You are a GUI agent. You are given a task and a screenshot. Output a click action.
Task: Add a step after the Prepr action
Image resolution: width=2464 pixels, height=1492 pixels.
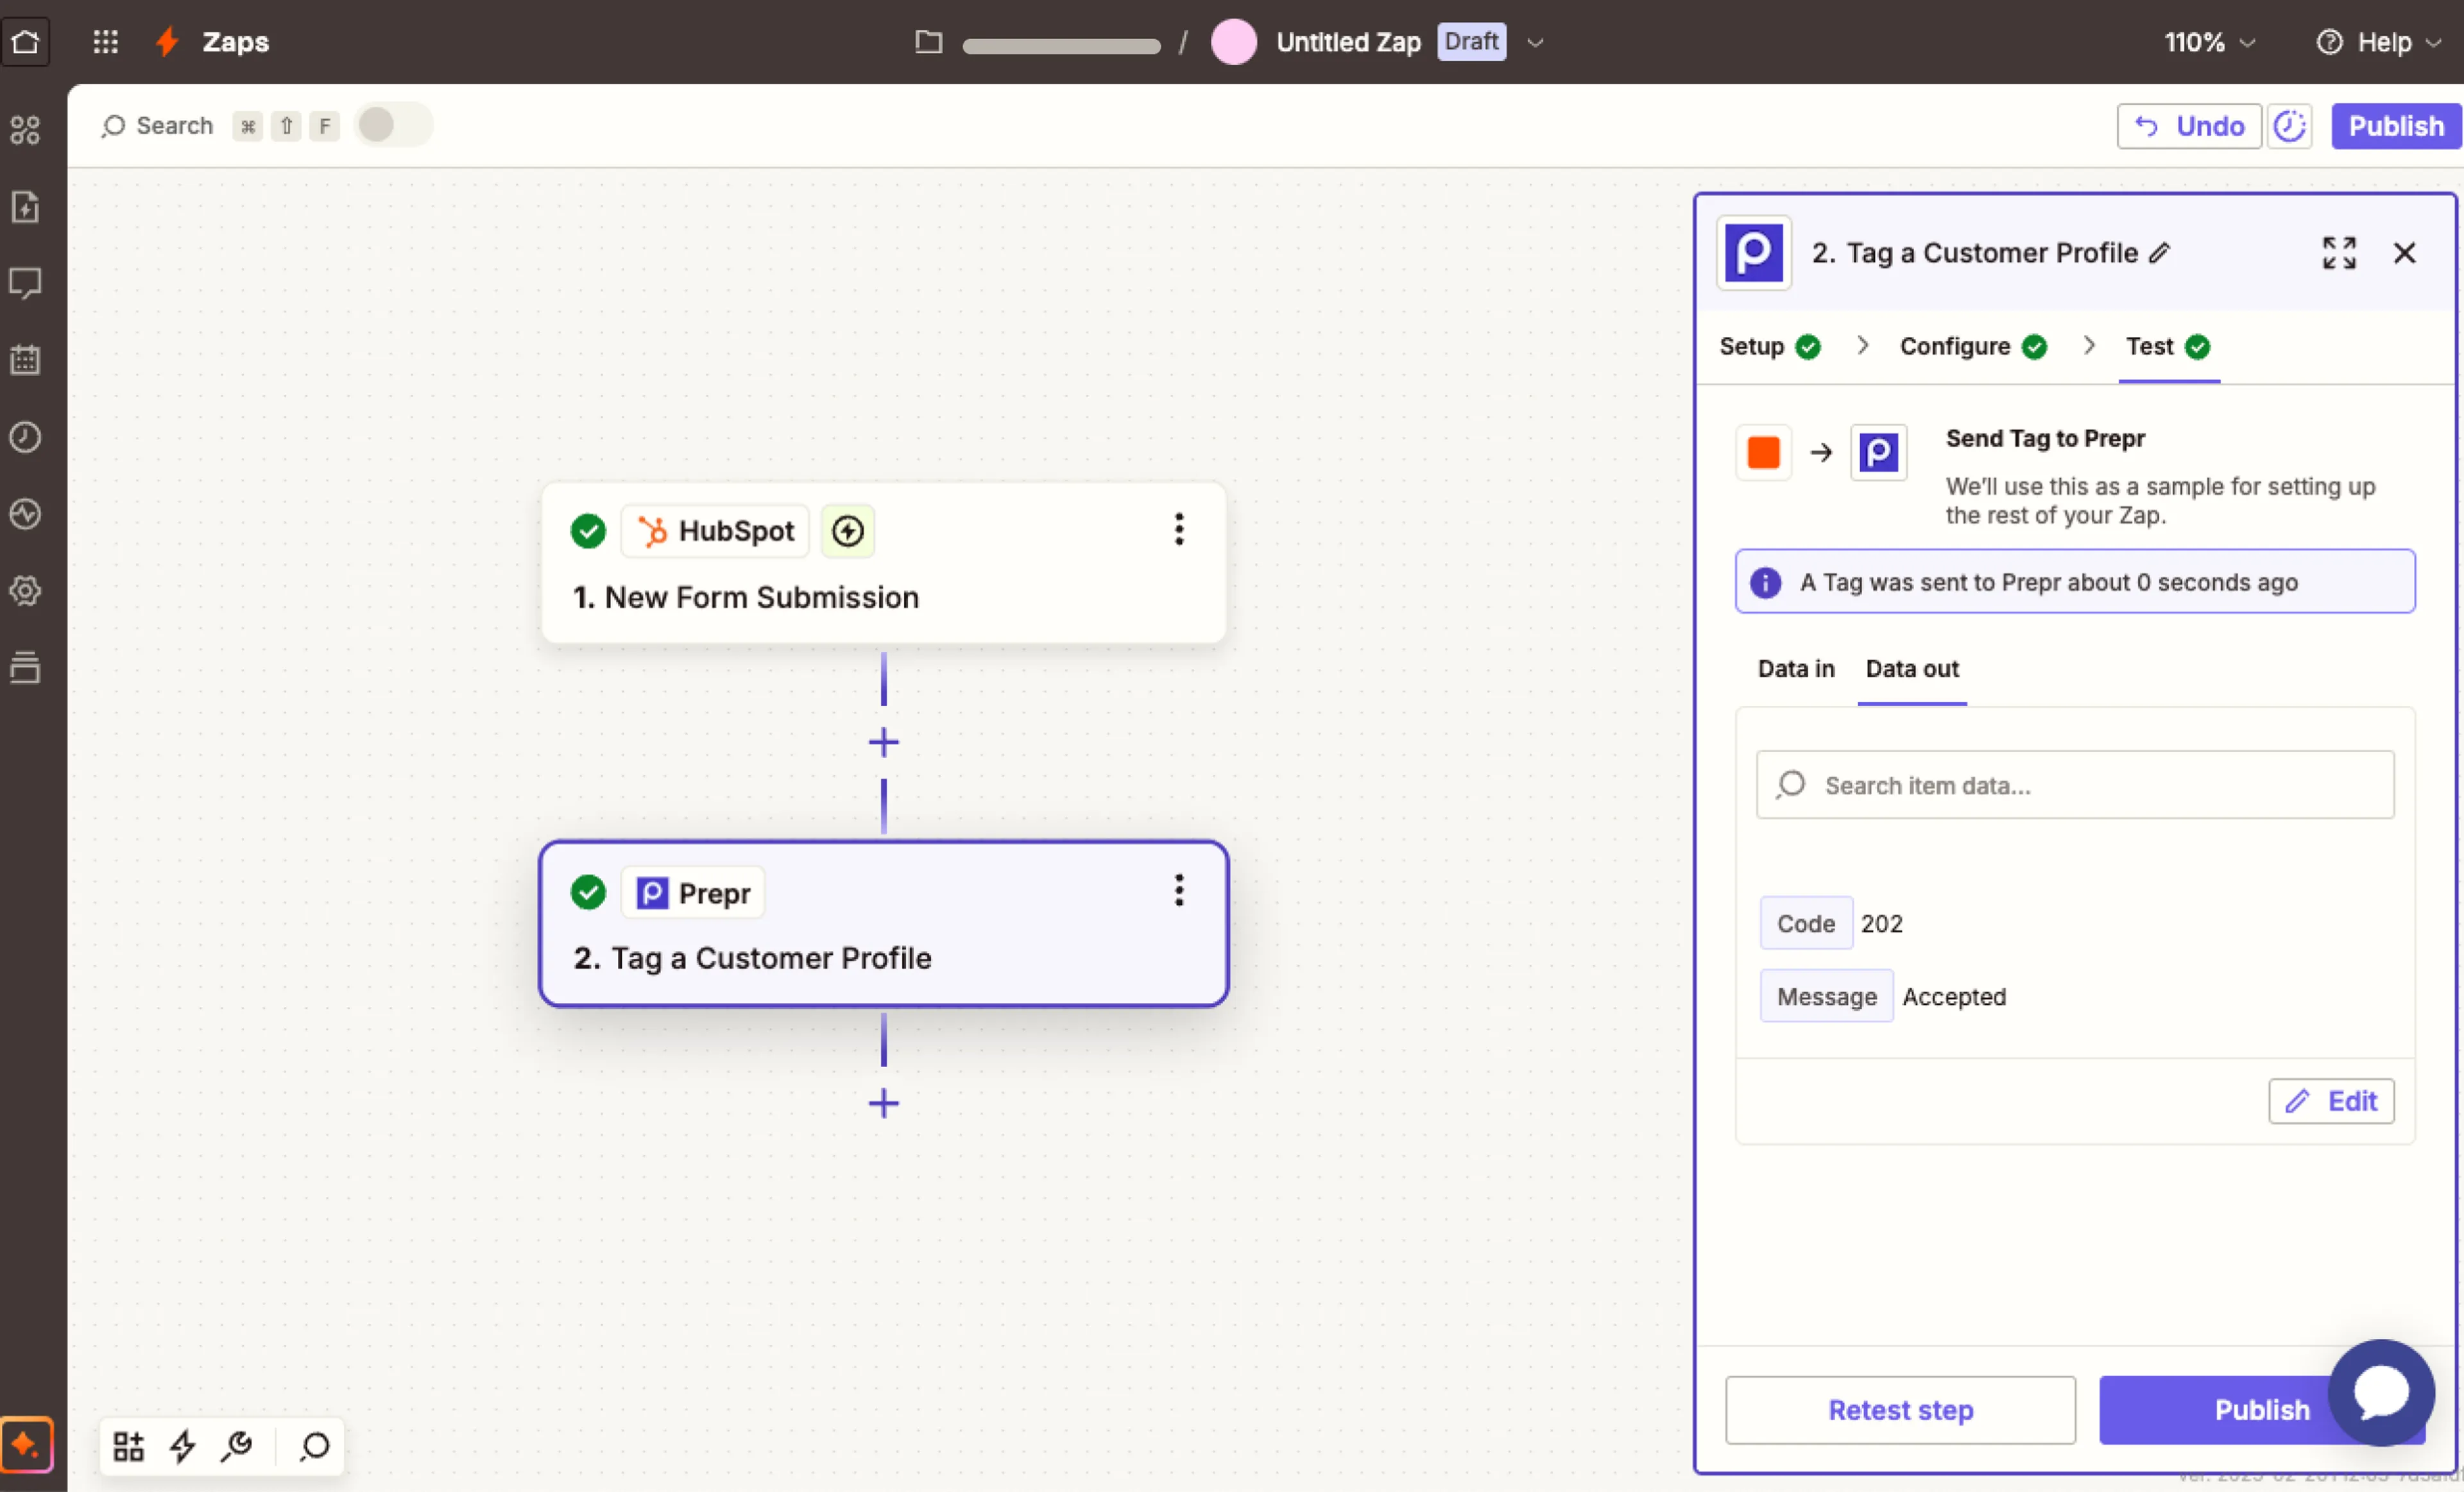click(x=883, y=1103)
